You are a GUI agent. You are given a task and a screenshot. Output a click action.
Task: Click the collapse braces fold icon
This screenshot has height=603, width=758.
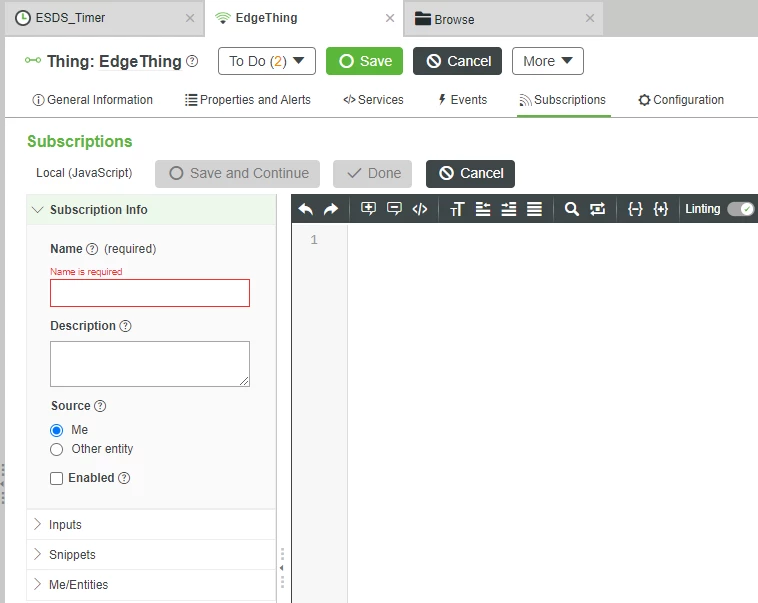(635, 209)
